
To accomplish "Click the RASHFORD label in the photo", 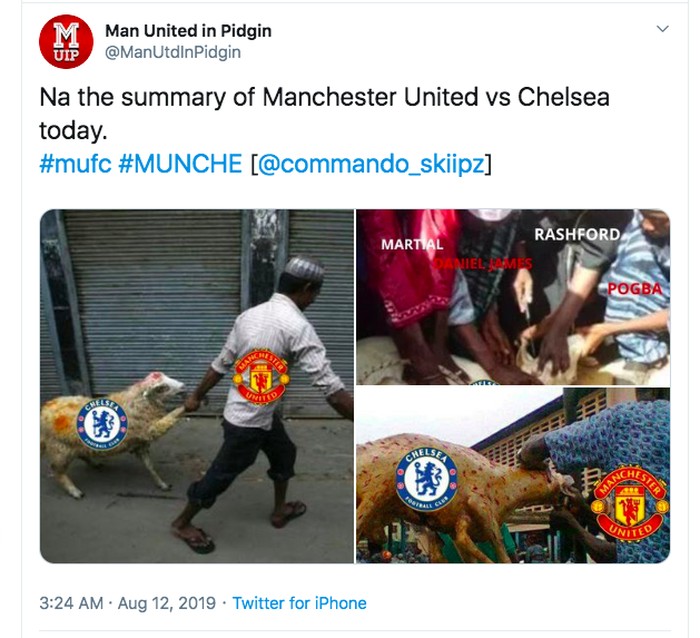I will (577, 234).
